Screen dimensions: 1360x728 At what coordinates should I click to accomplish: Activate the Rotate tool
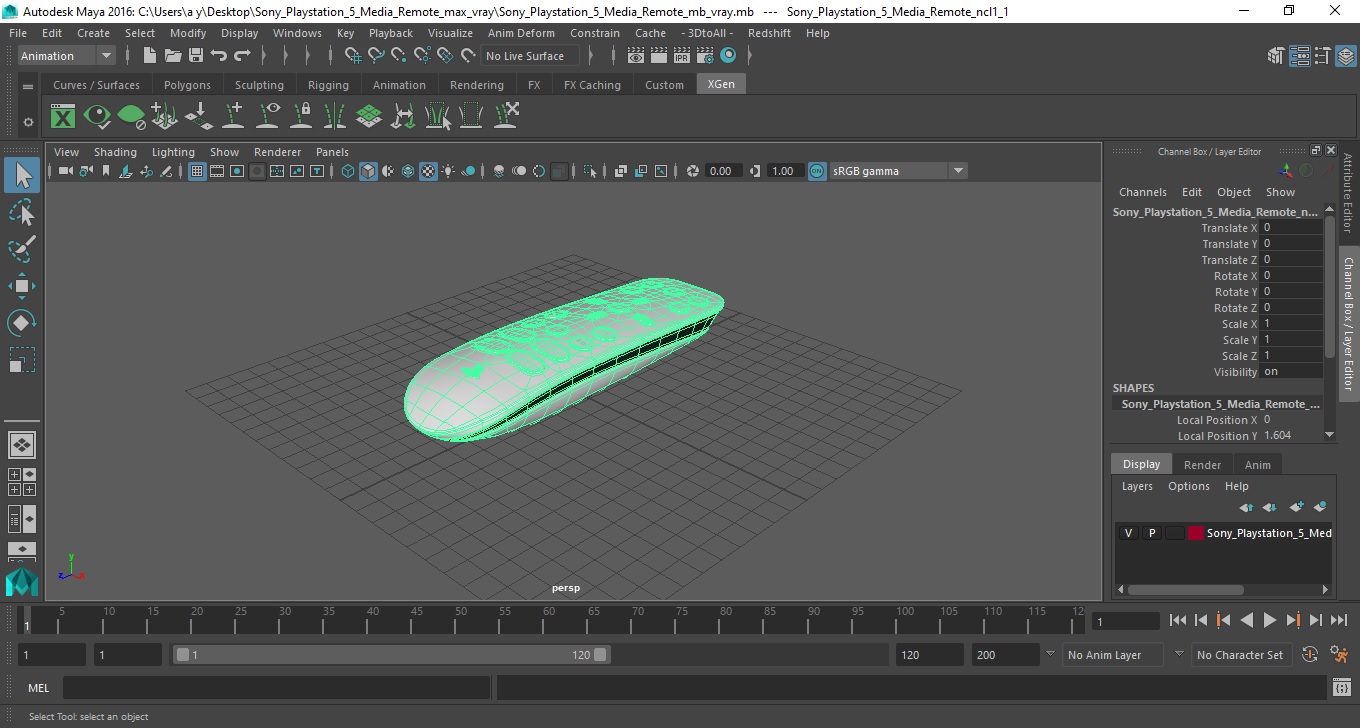[x=22, y=323]
